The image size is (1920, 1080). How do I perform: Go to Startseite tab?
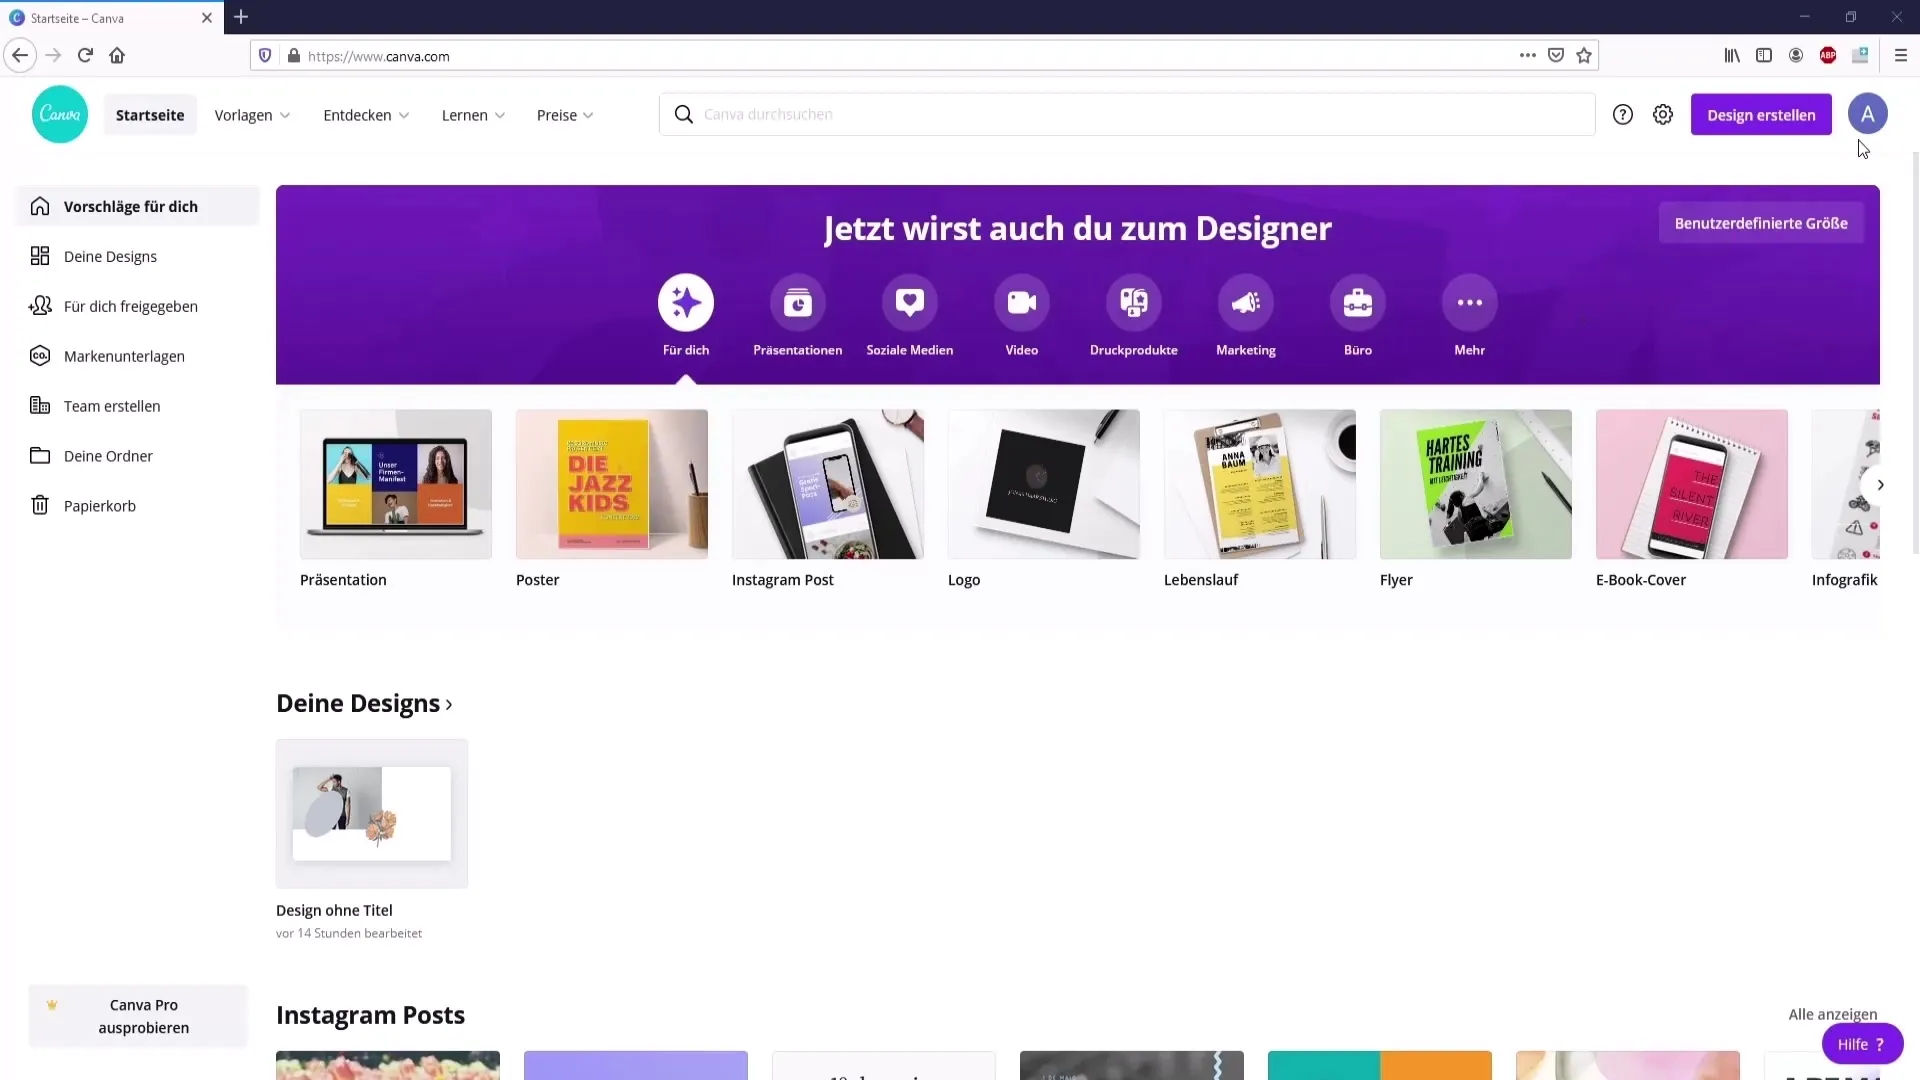[x=150, y=115]
